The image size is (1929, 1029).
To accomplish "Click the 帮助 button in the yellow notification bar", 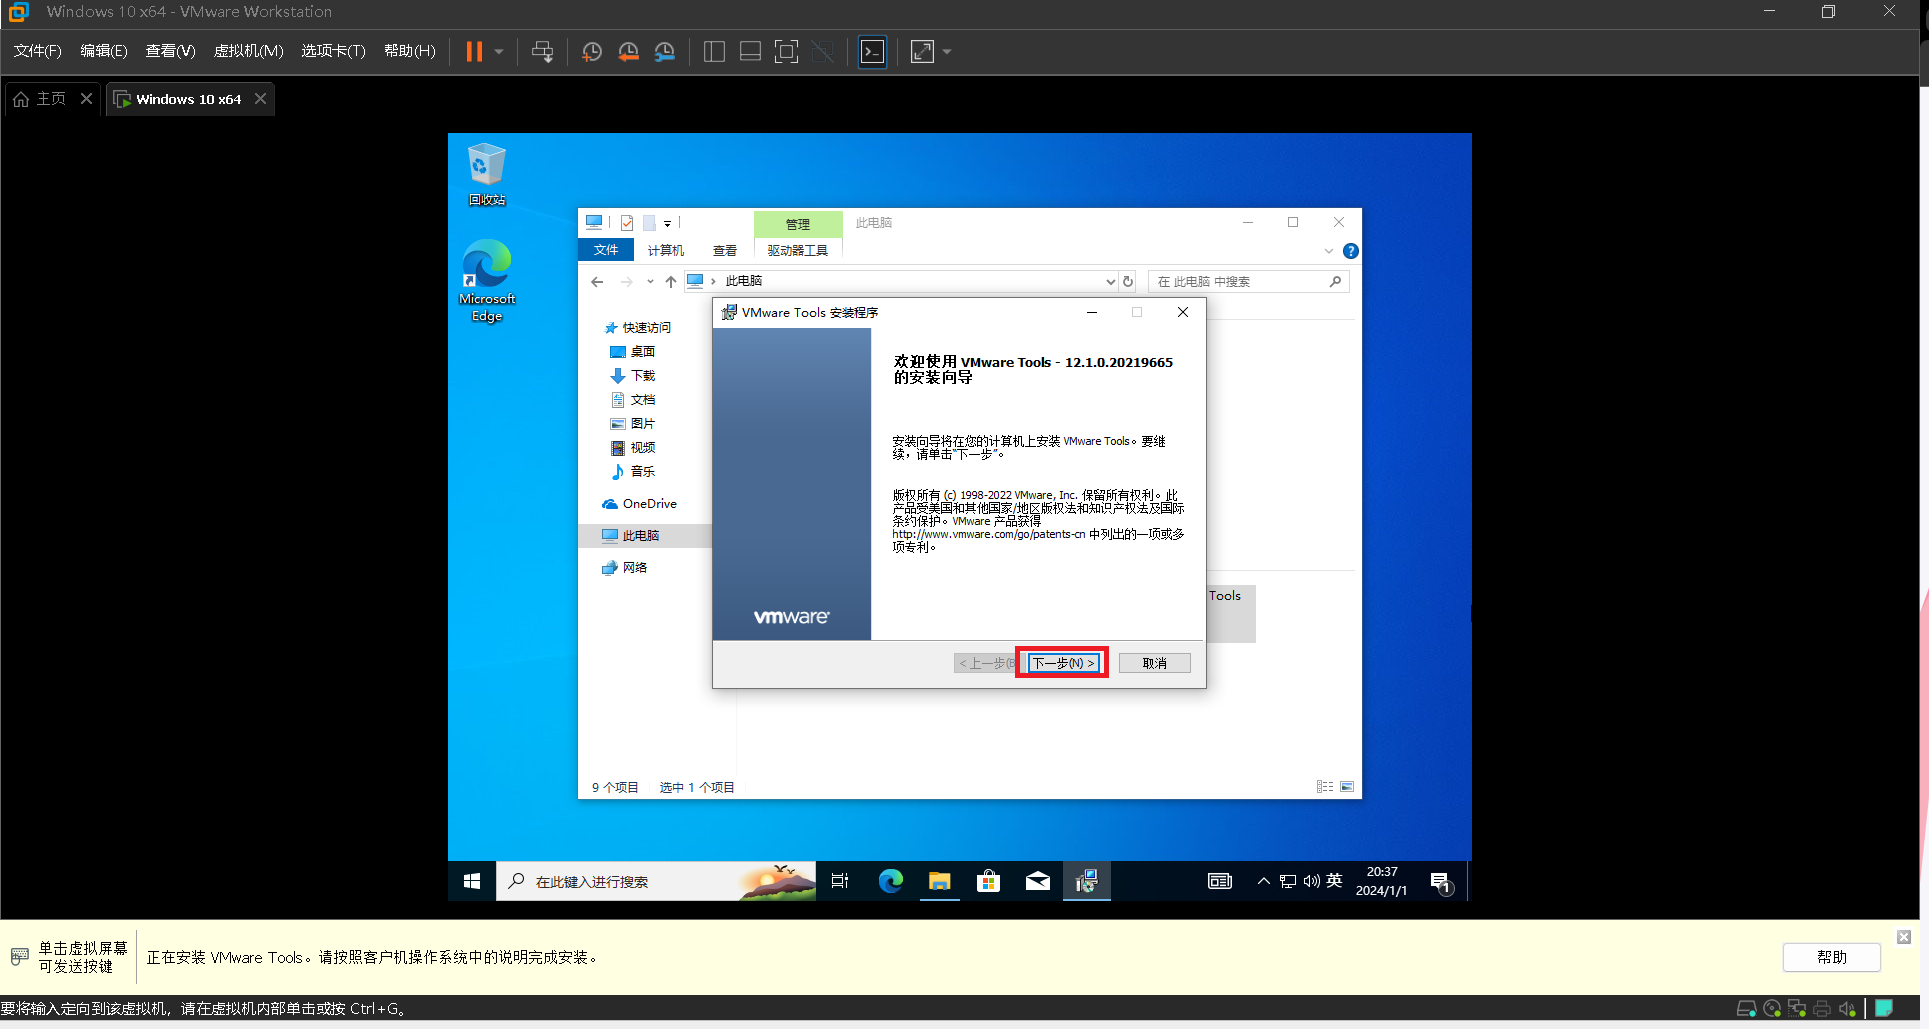I will point(1831,957).
